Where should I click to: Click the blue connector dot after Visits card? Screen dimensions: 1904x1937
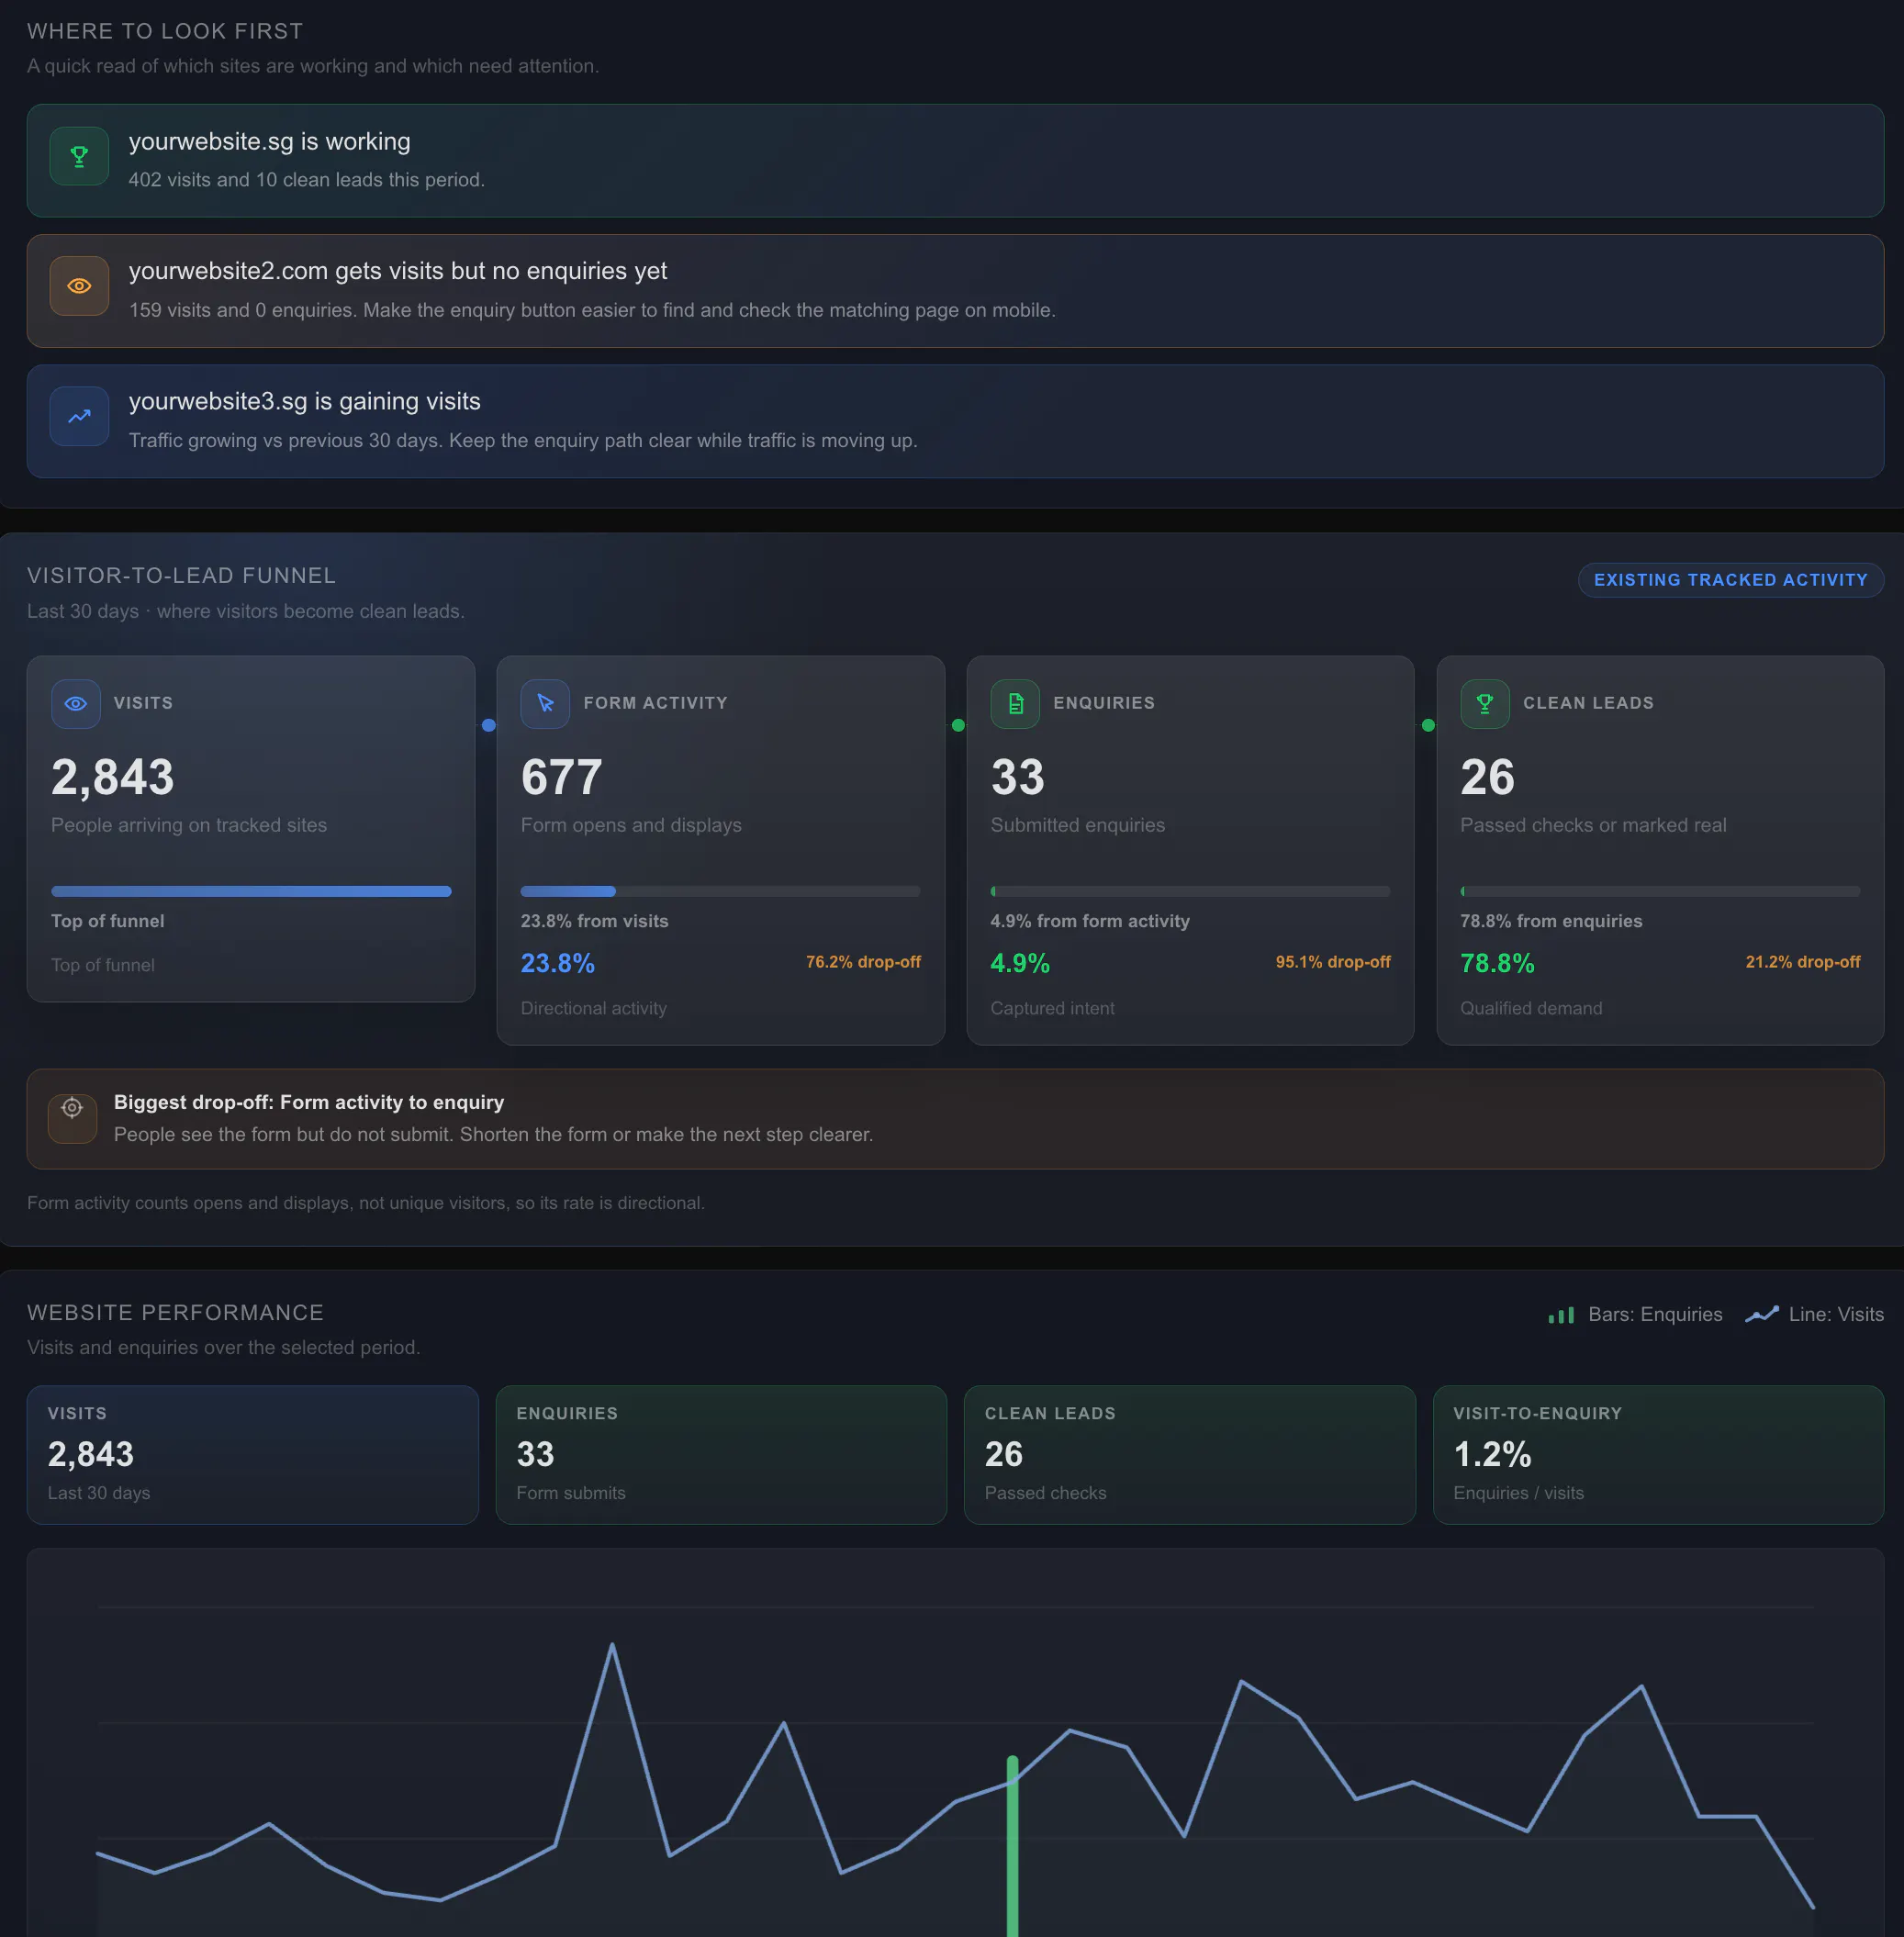pos(488,726)
